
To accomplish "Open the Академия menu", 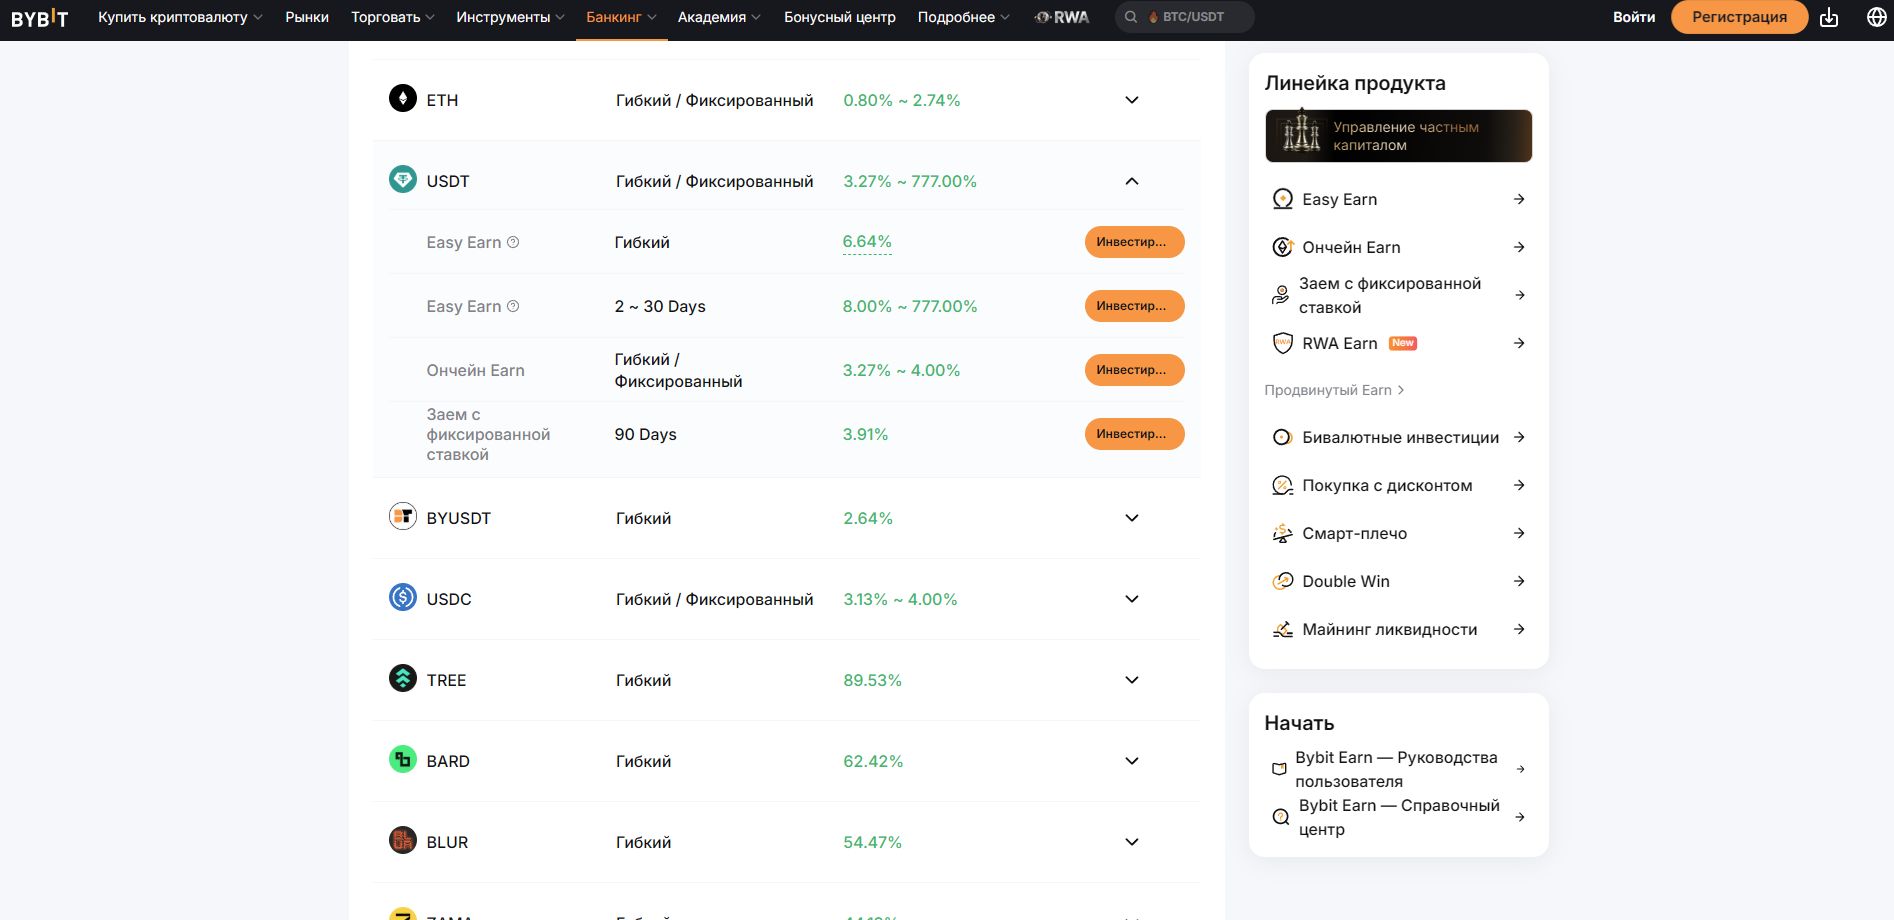I will coord(719,17).
